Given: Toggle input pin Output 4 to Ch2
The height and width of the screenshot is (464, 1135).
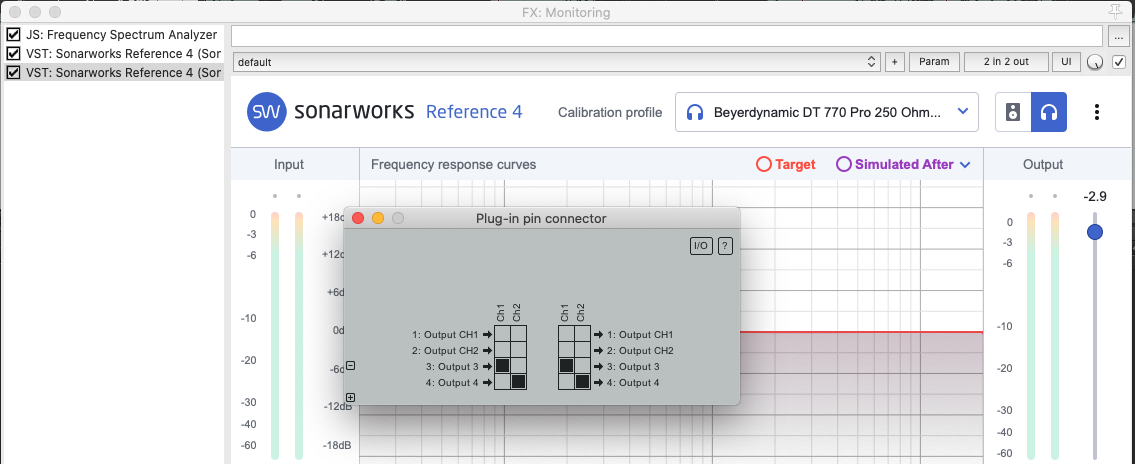Looking at the screenshot, I should (x=518, y=381).
